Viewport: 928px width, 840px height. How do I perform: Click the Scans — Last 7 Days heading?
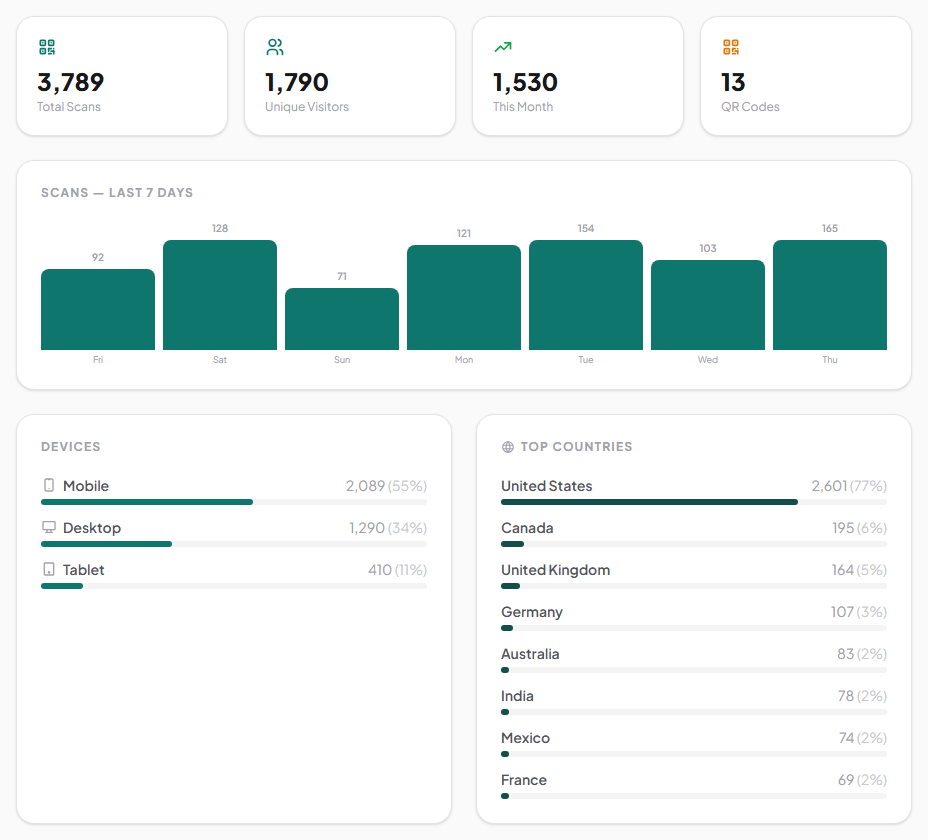(117, 192)
